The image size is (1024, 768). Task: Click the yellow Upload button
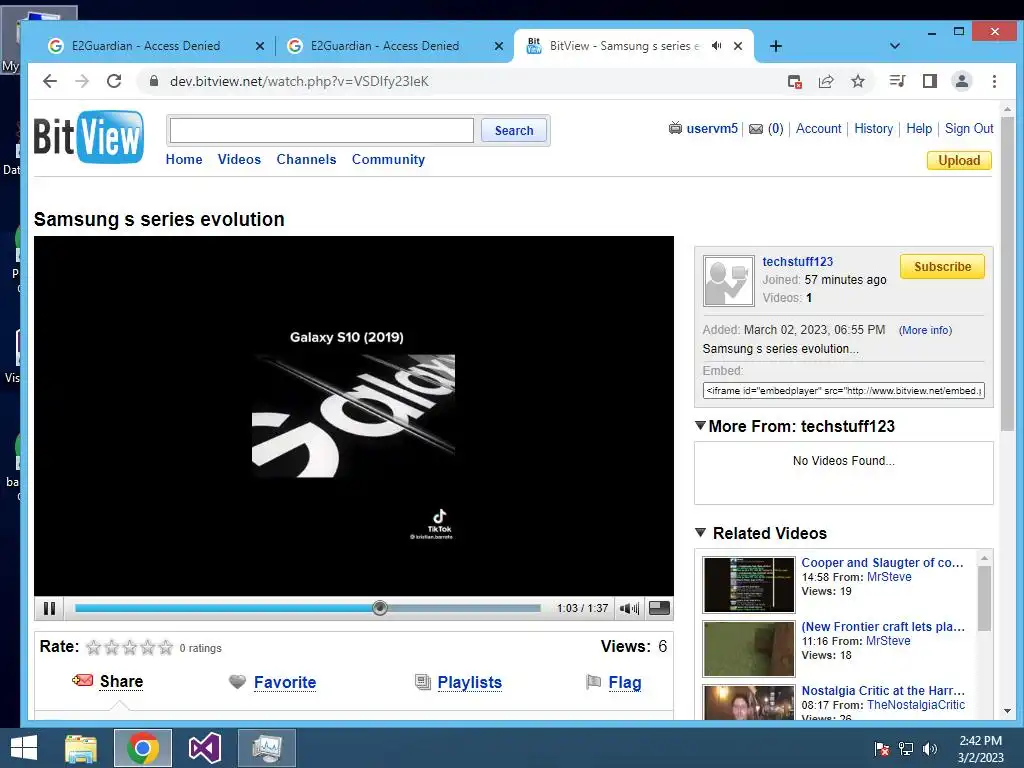(959, 161)
